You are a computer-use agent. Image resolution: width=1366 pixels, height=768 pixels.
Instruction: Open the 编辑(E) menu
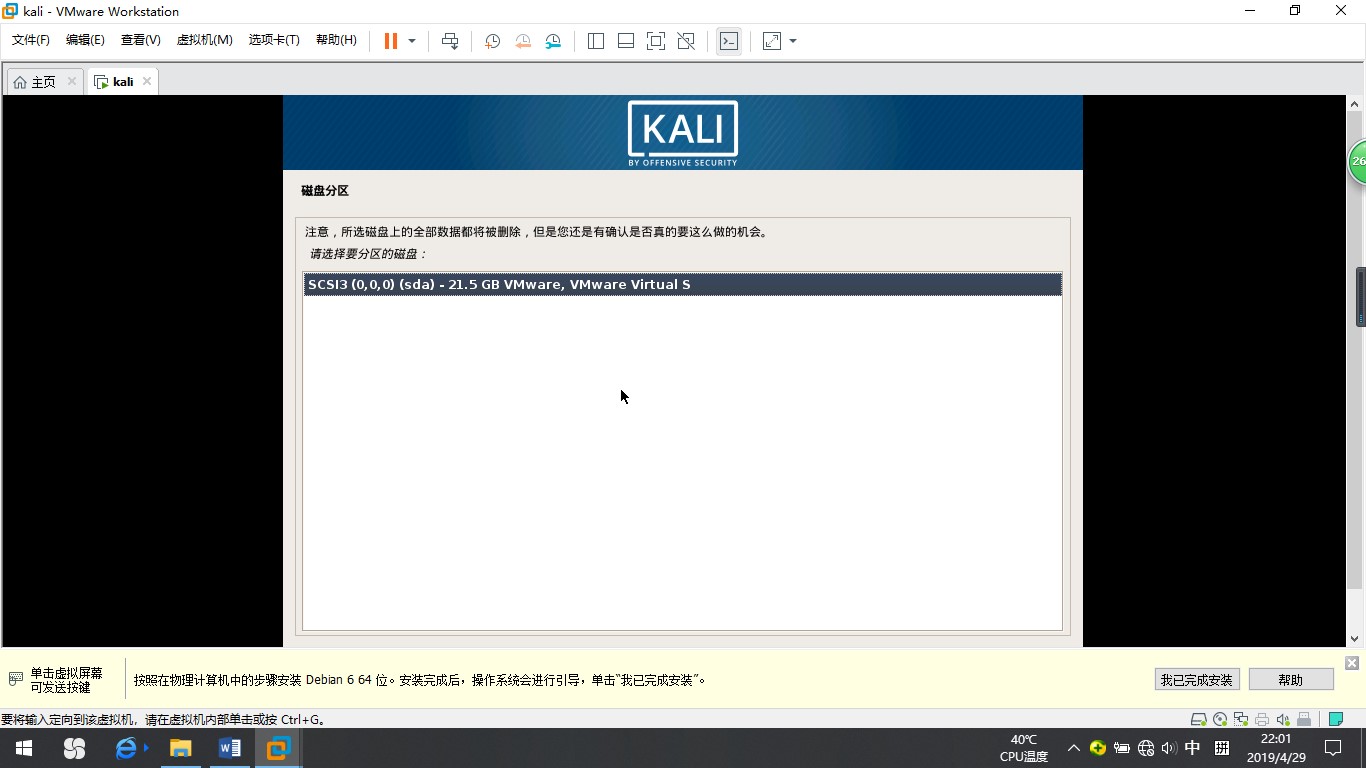click(x=85, y=40)
